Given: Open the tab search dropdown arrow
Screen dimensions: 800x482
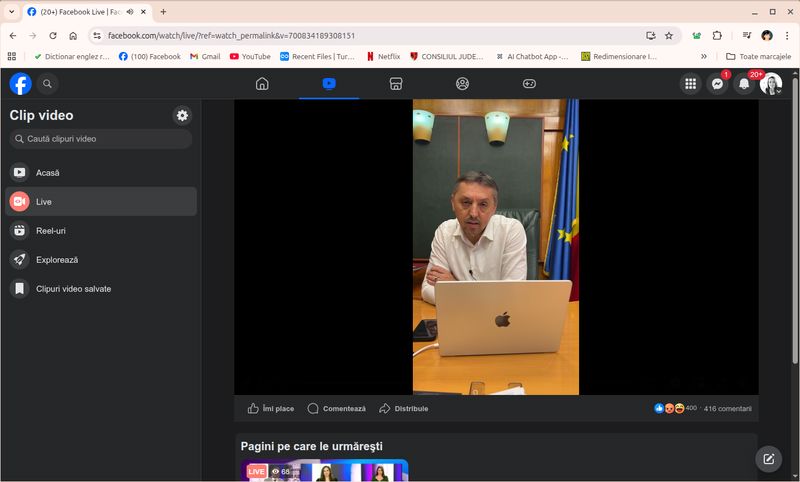Looking at the screenshot, I should pyautogui.click(x=11, y=12).
